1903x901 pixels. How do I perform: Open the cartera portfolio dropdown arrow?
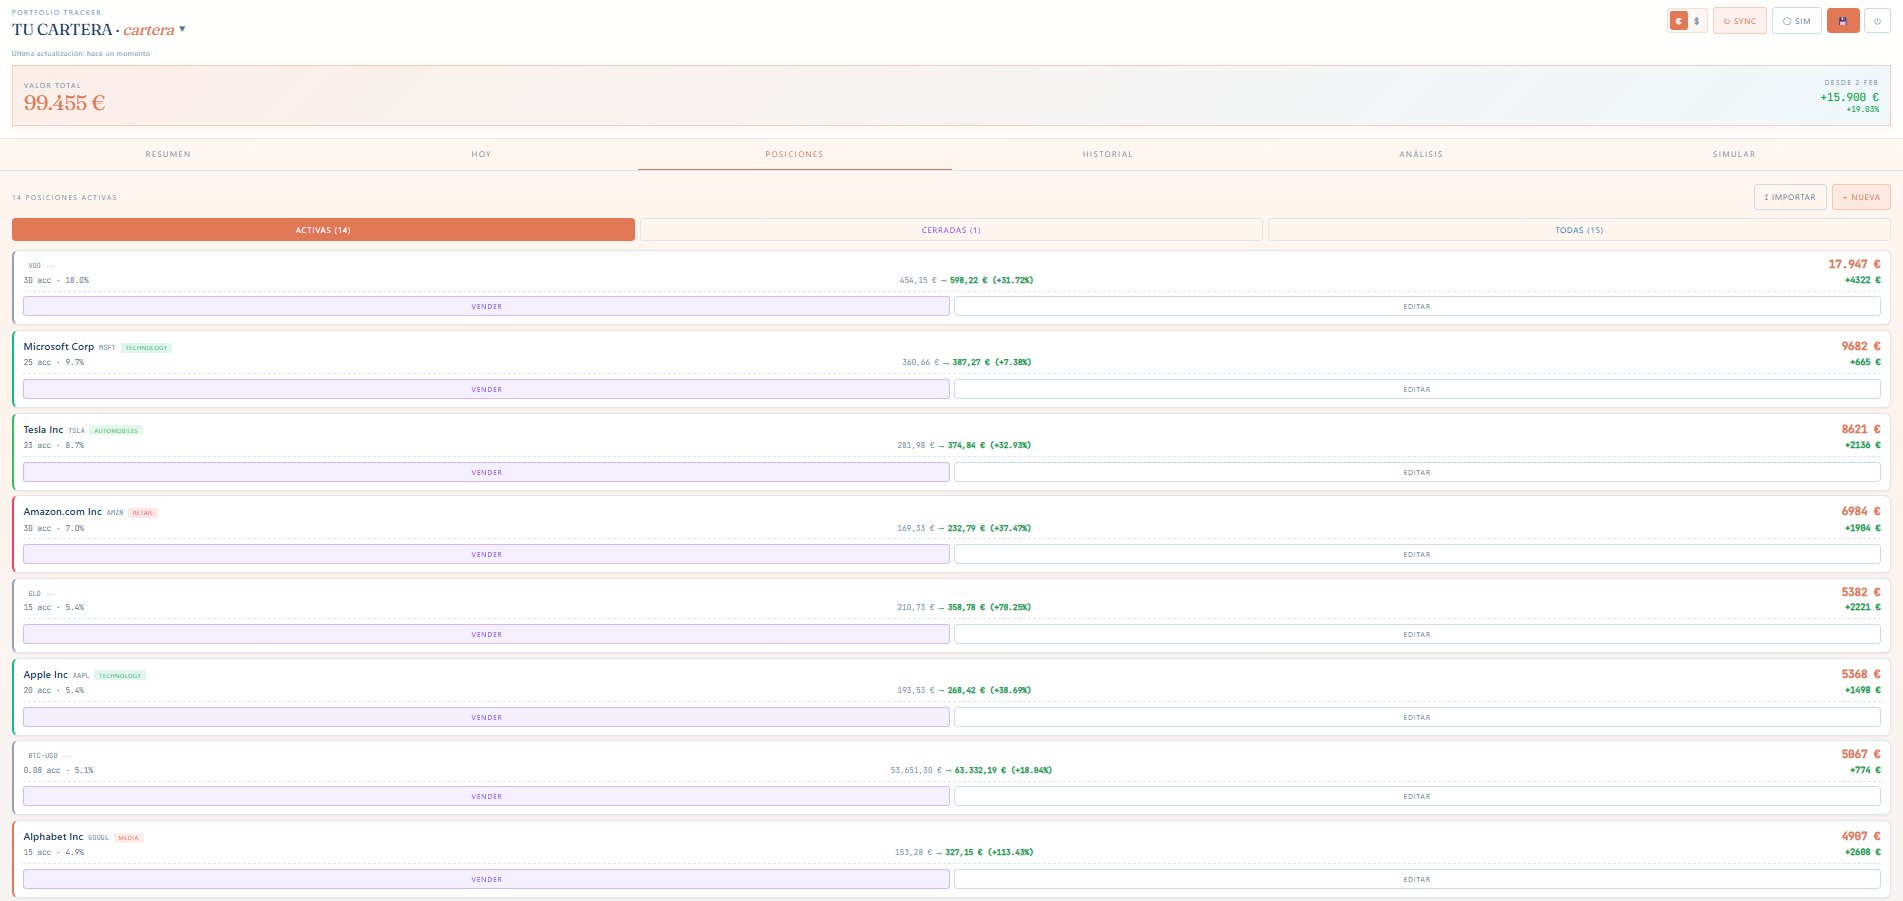point(182,29)
